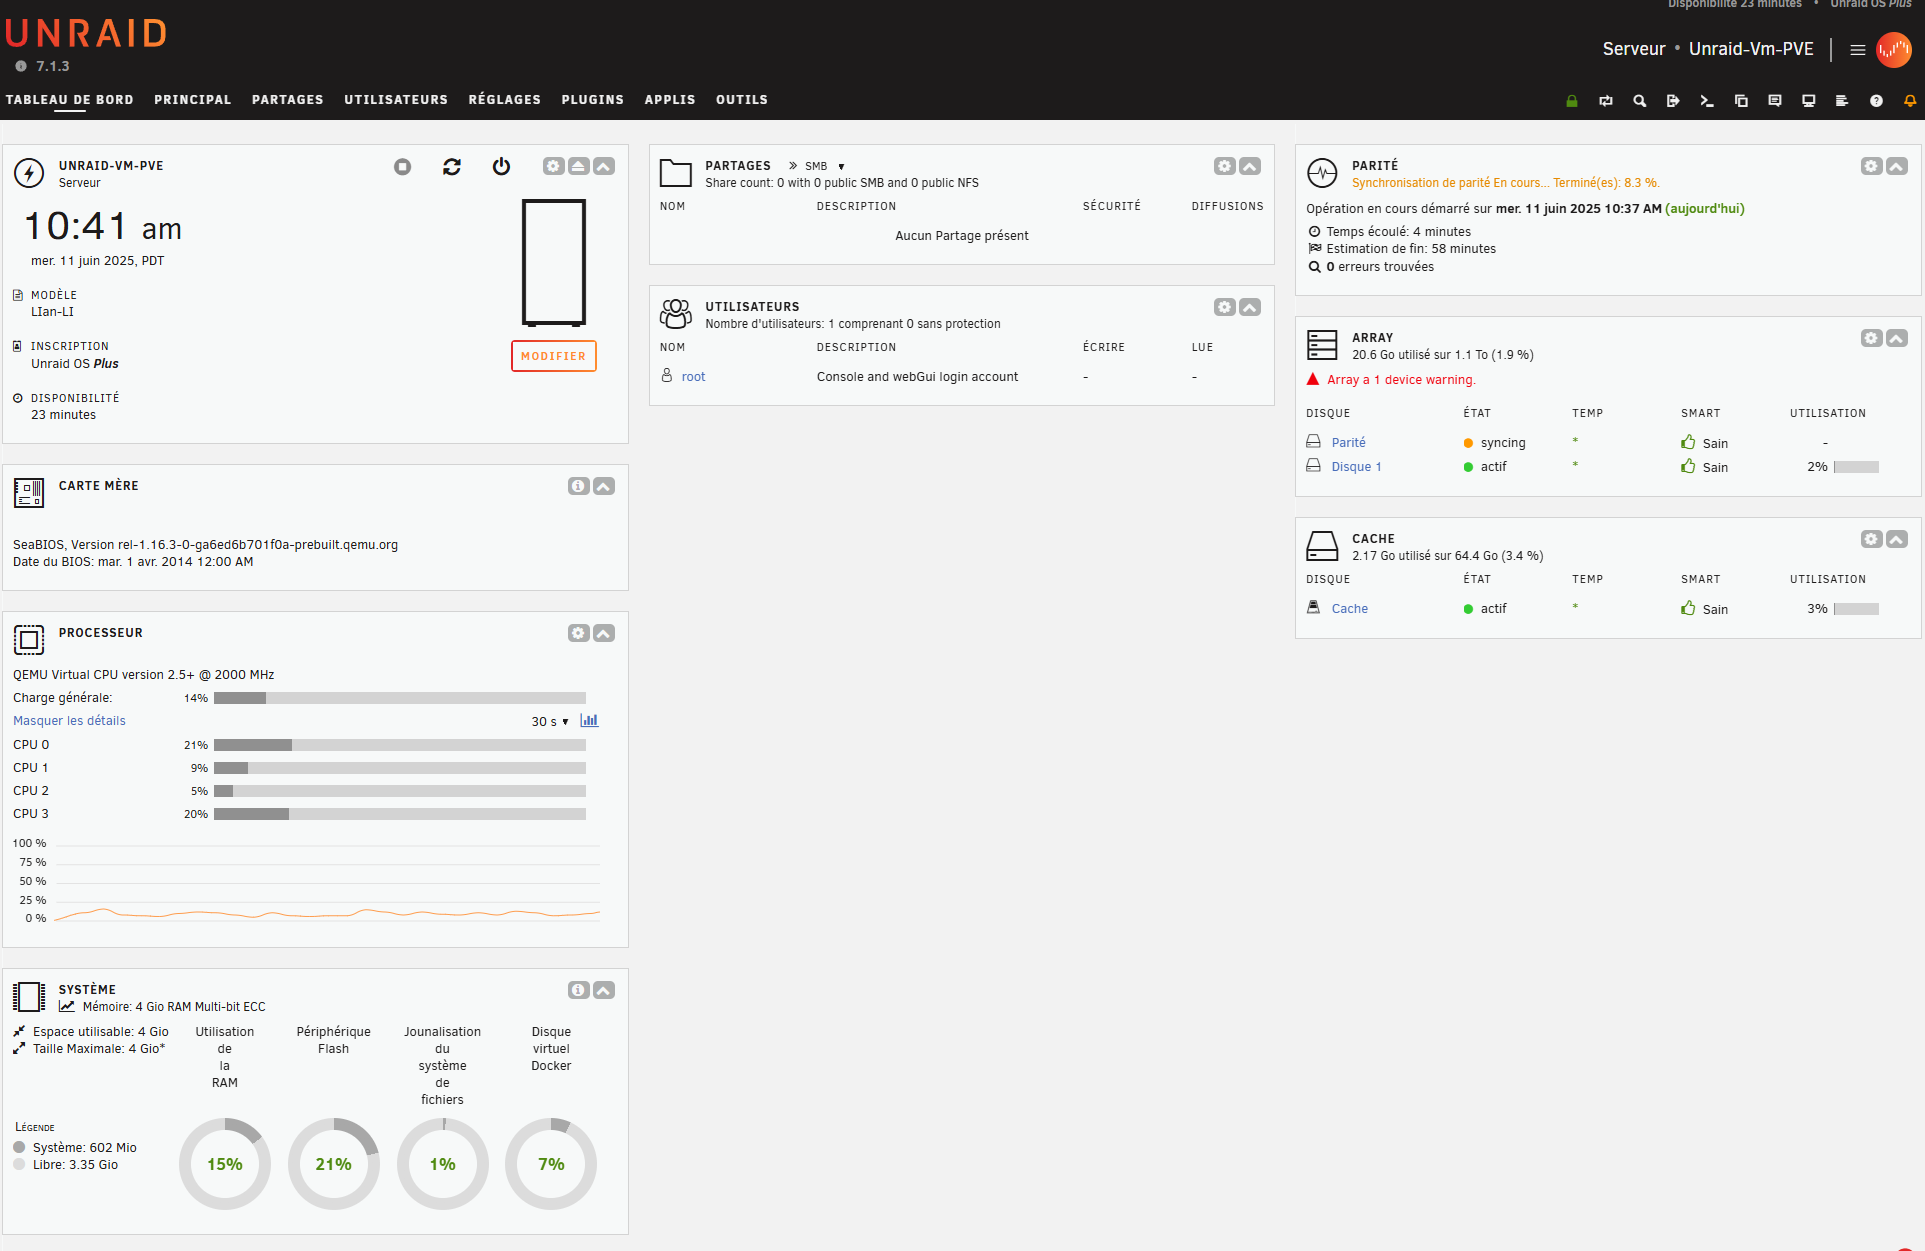The width and height of the screenshot is (1925, 1251).
Task: Click the reboot arrows icon in server panel
Action: [452, 167]
